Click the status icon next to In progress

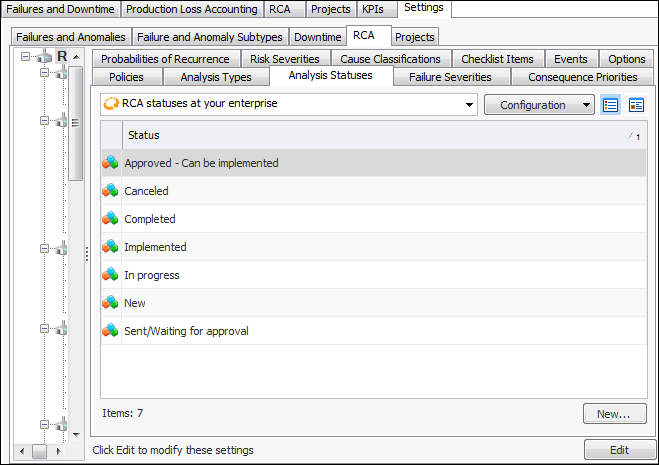(110, 275)
